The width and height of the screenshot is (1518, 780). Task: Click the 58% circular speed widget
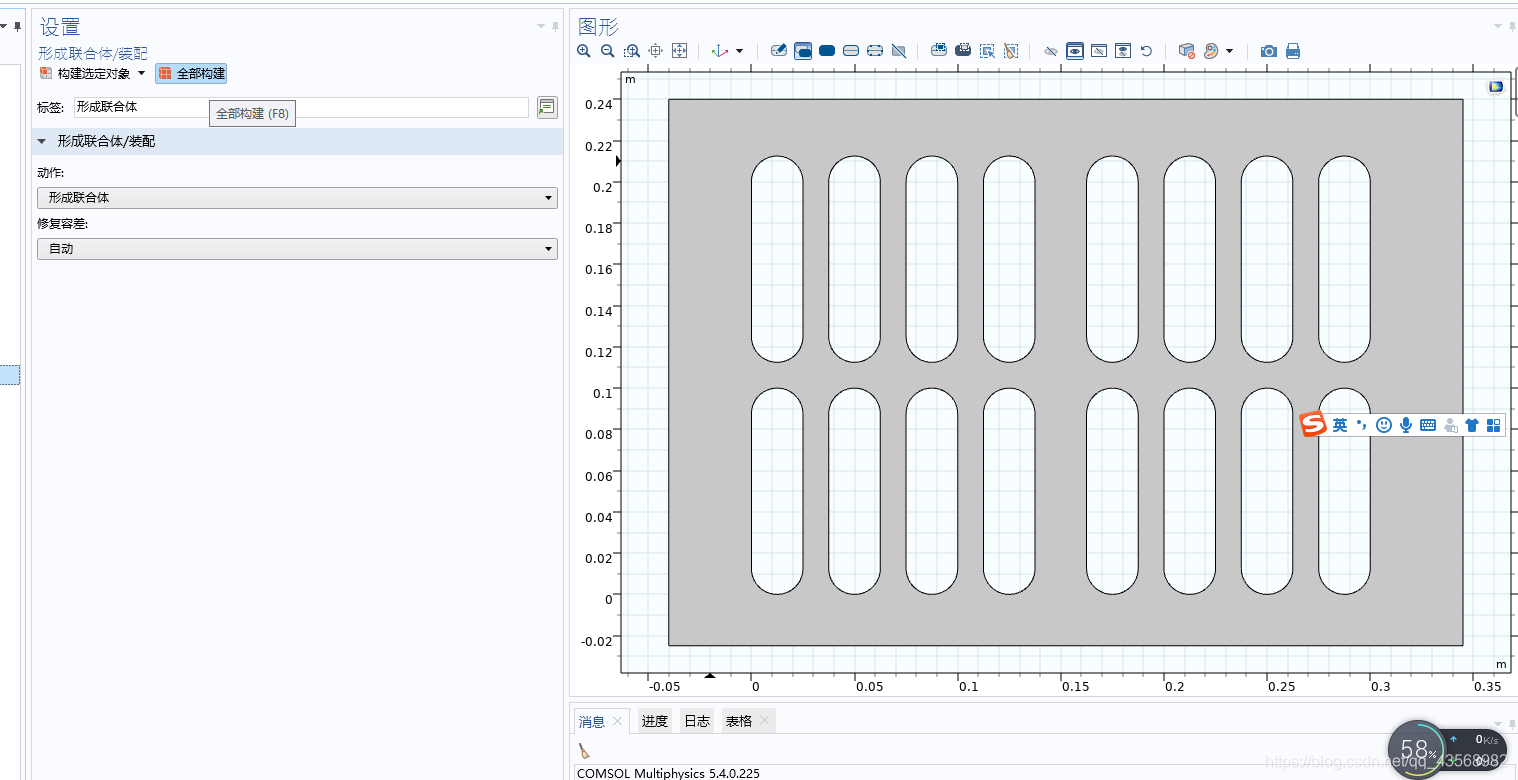click(x=1418, y=750)
